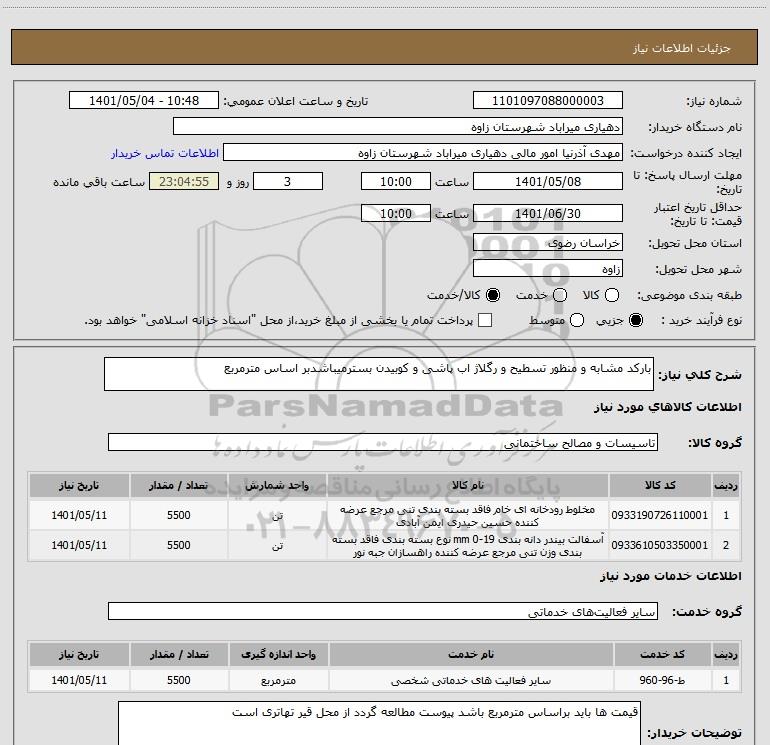The image size is (770, 745).
Task: Click the delivery city field زاوه
Action: (x=548, y=269)
